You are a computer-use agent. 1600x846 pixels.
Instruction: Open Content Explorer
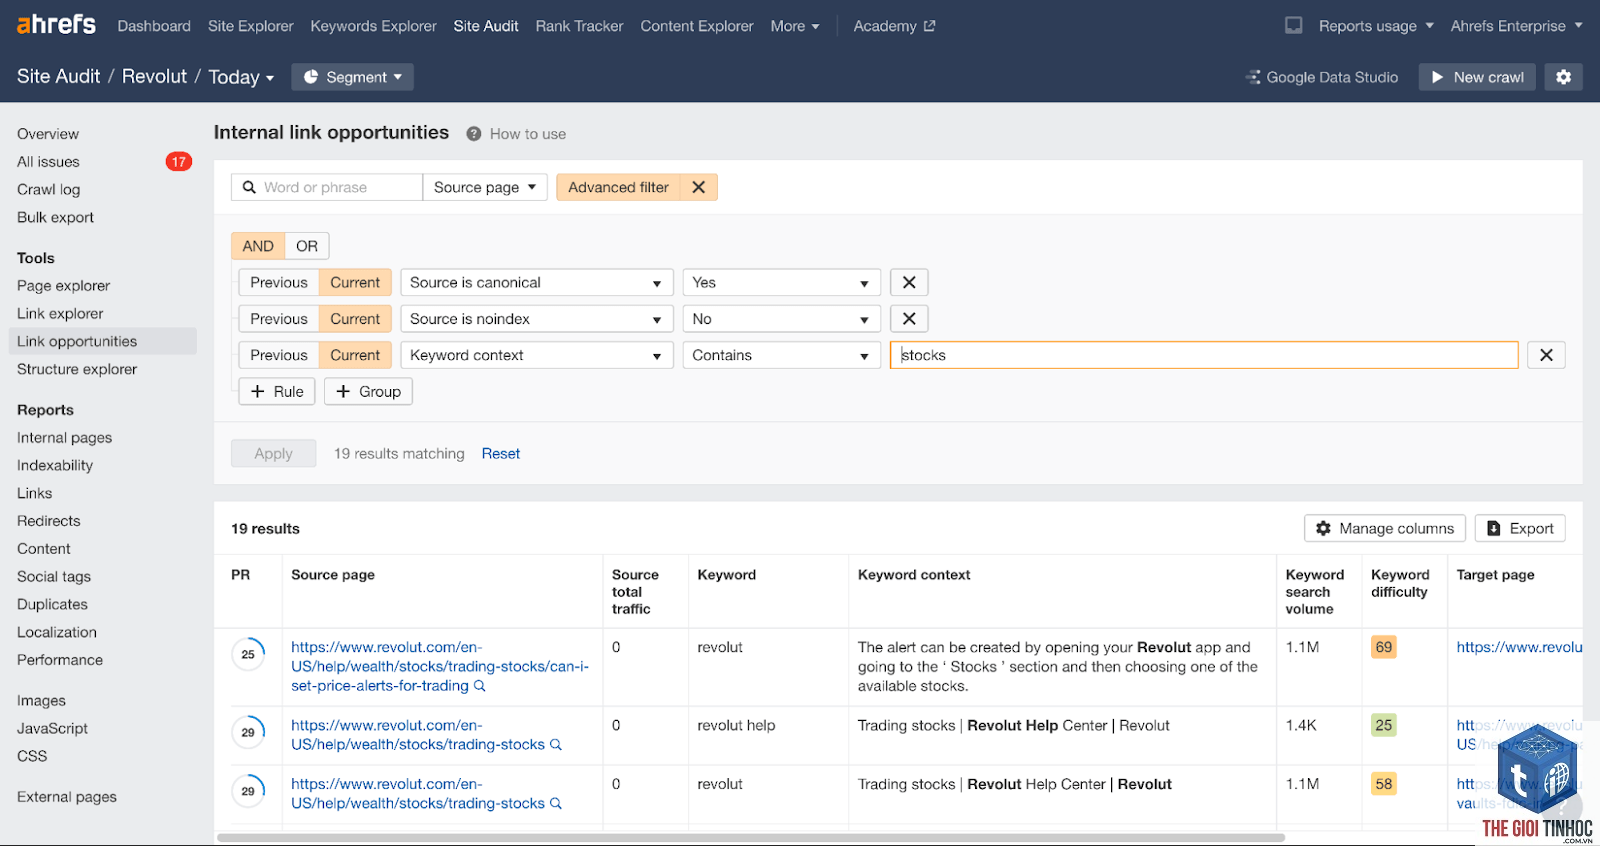(x=697, y=26)
